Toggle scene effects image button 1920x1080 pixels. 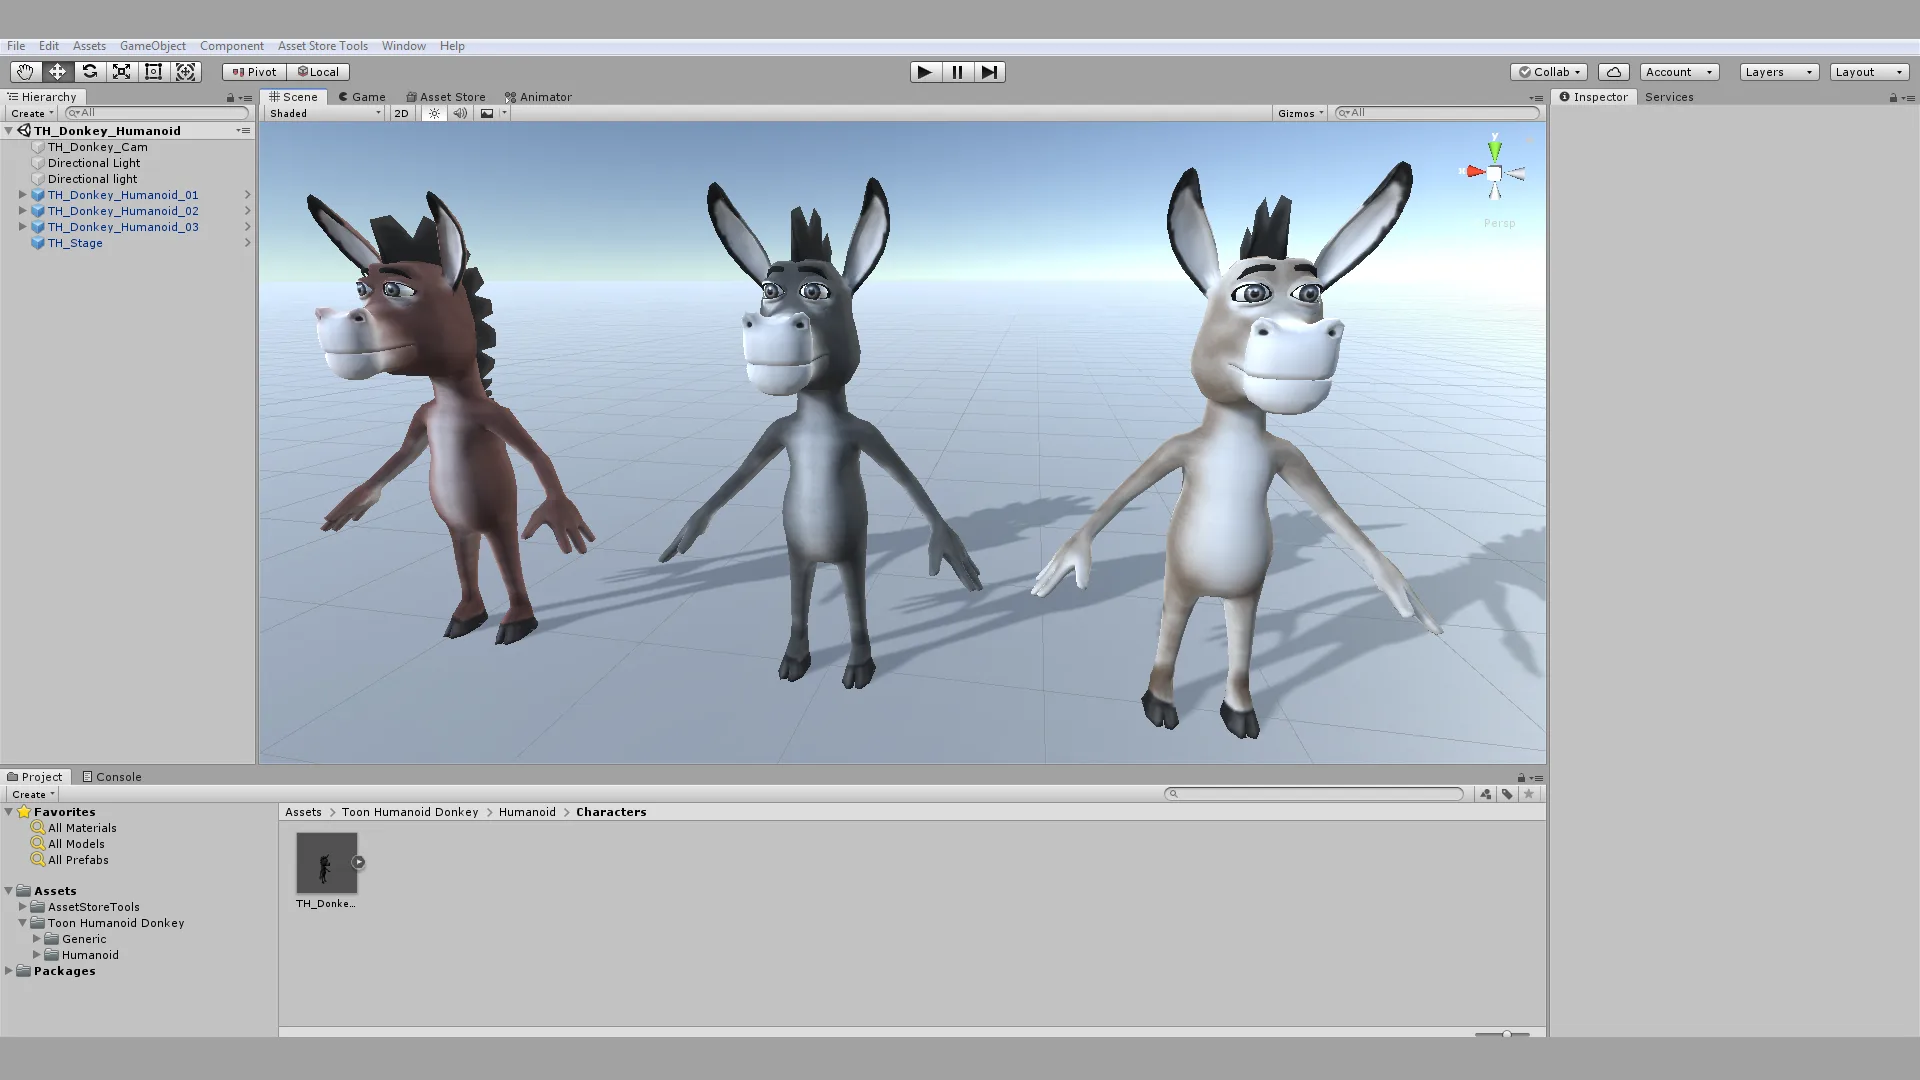[x=487, y=113]
